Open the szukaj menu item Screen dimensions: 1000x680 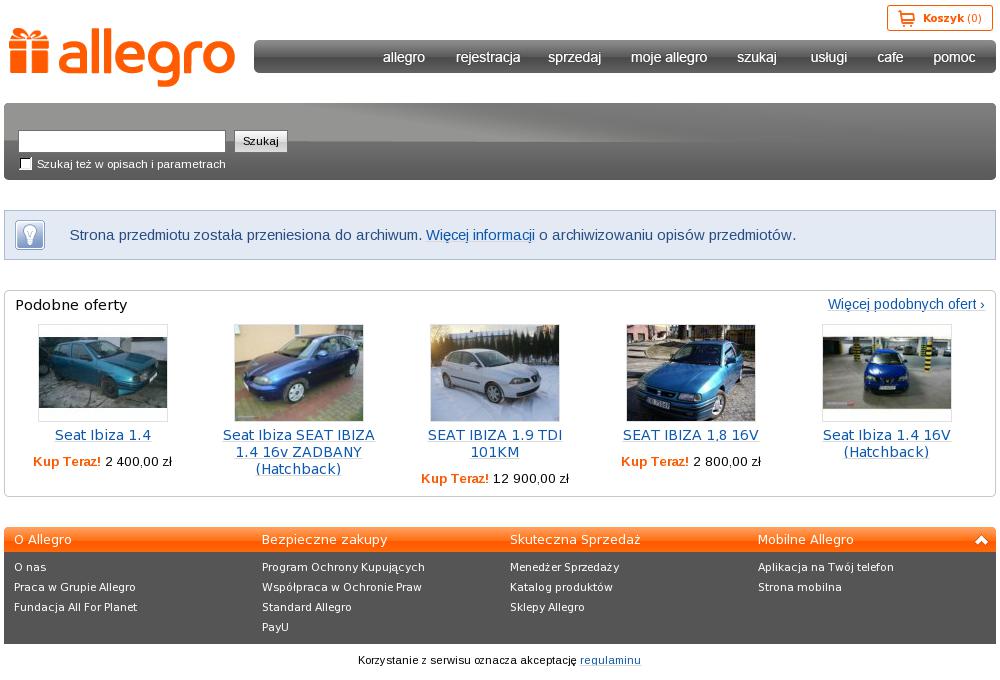[757, 57]
